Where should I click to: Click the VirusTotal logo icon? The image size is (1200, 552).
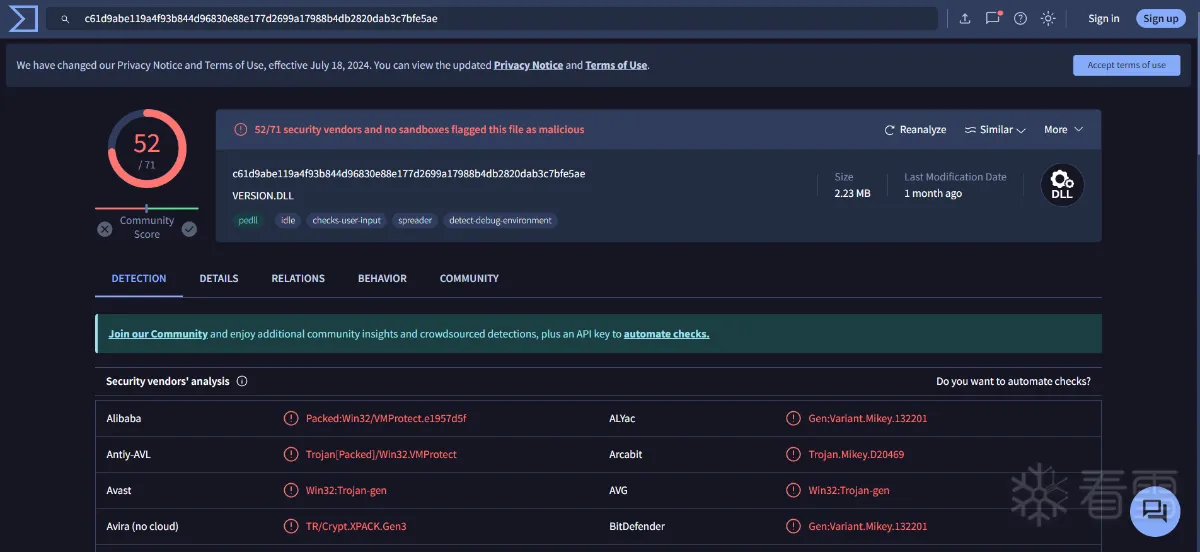22,18
